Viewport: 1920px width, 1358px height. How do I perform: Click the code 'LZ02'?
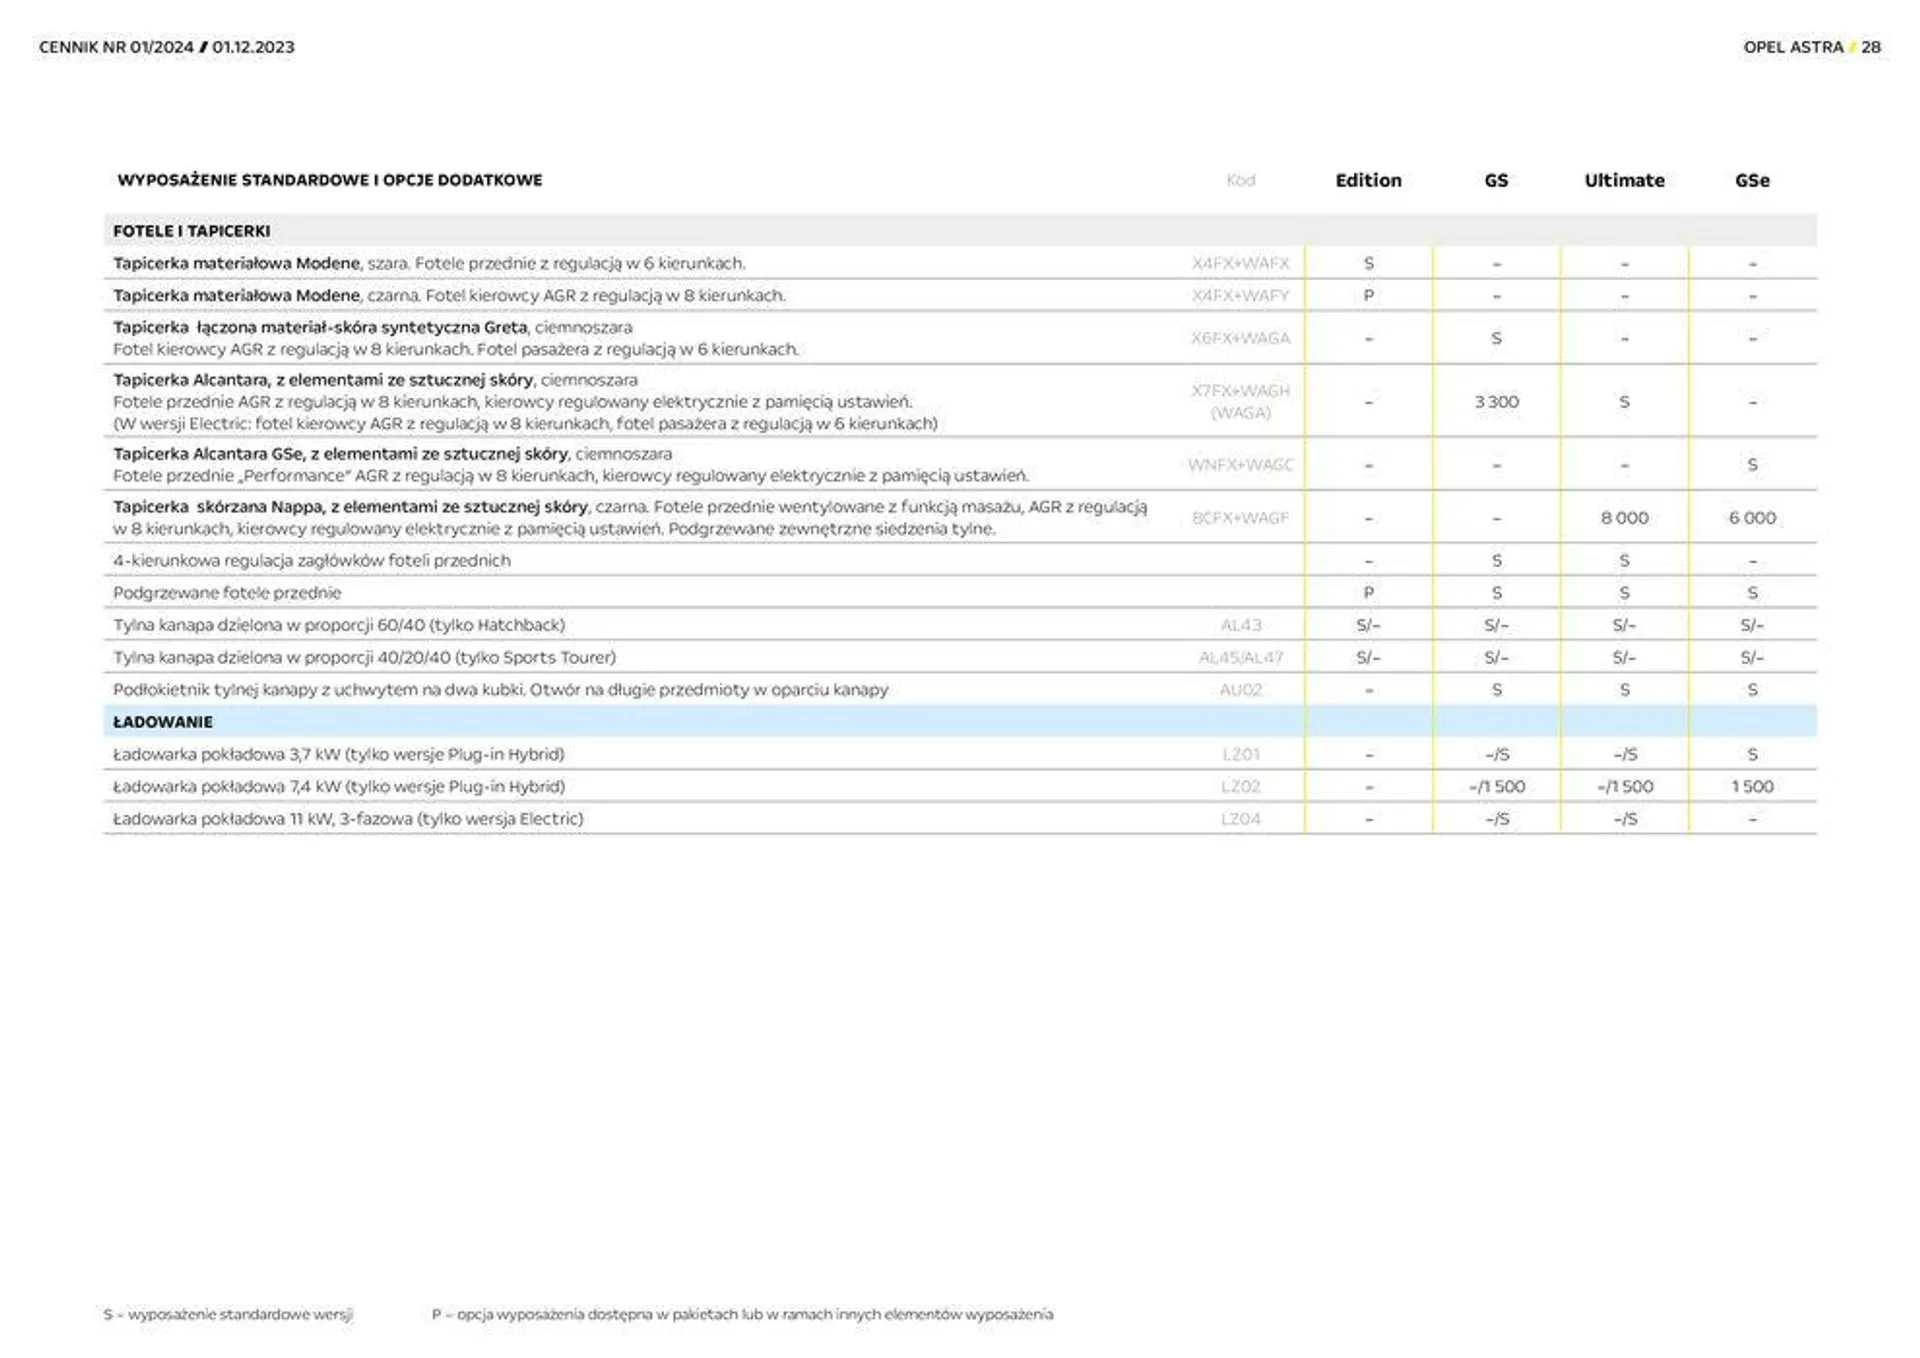(x=1240, y=787)
